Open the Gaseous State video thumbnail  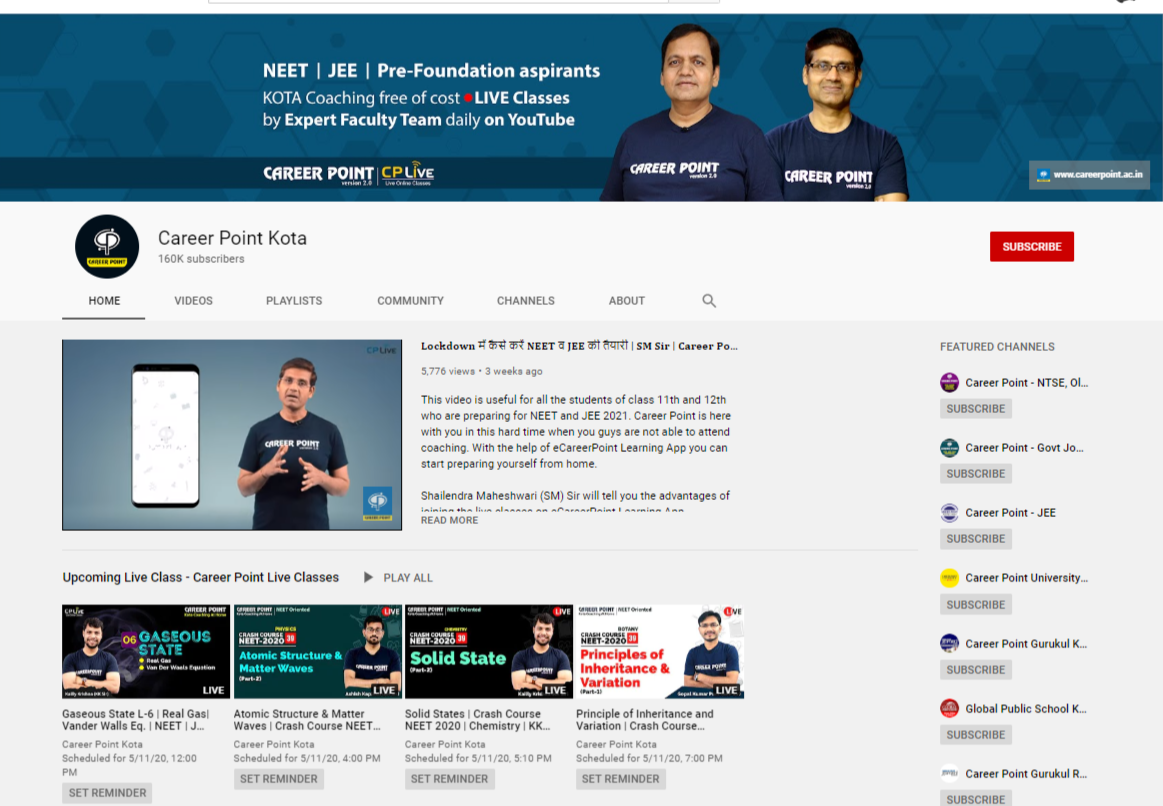(146, 651)
